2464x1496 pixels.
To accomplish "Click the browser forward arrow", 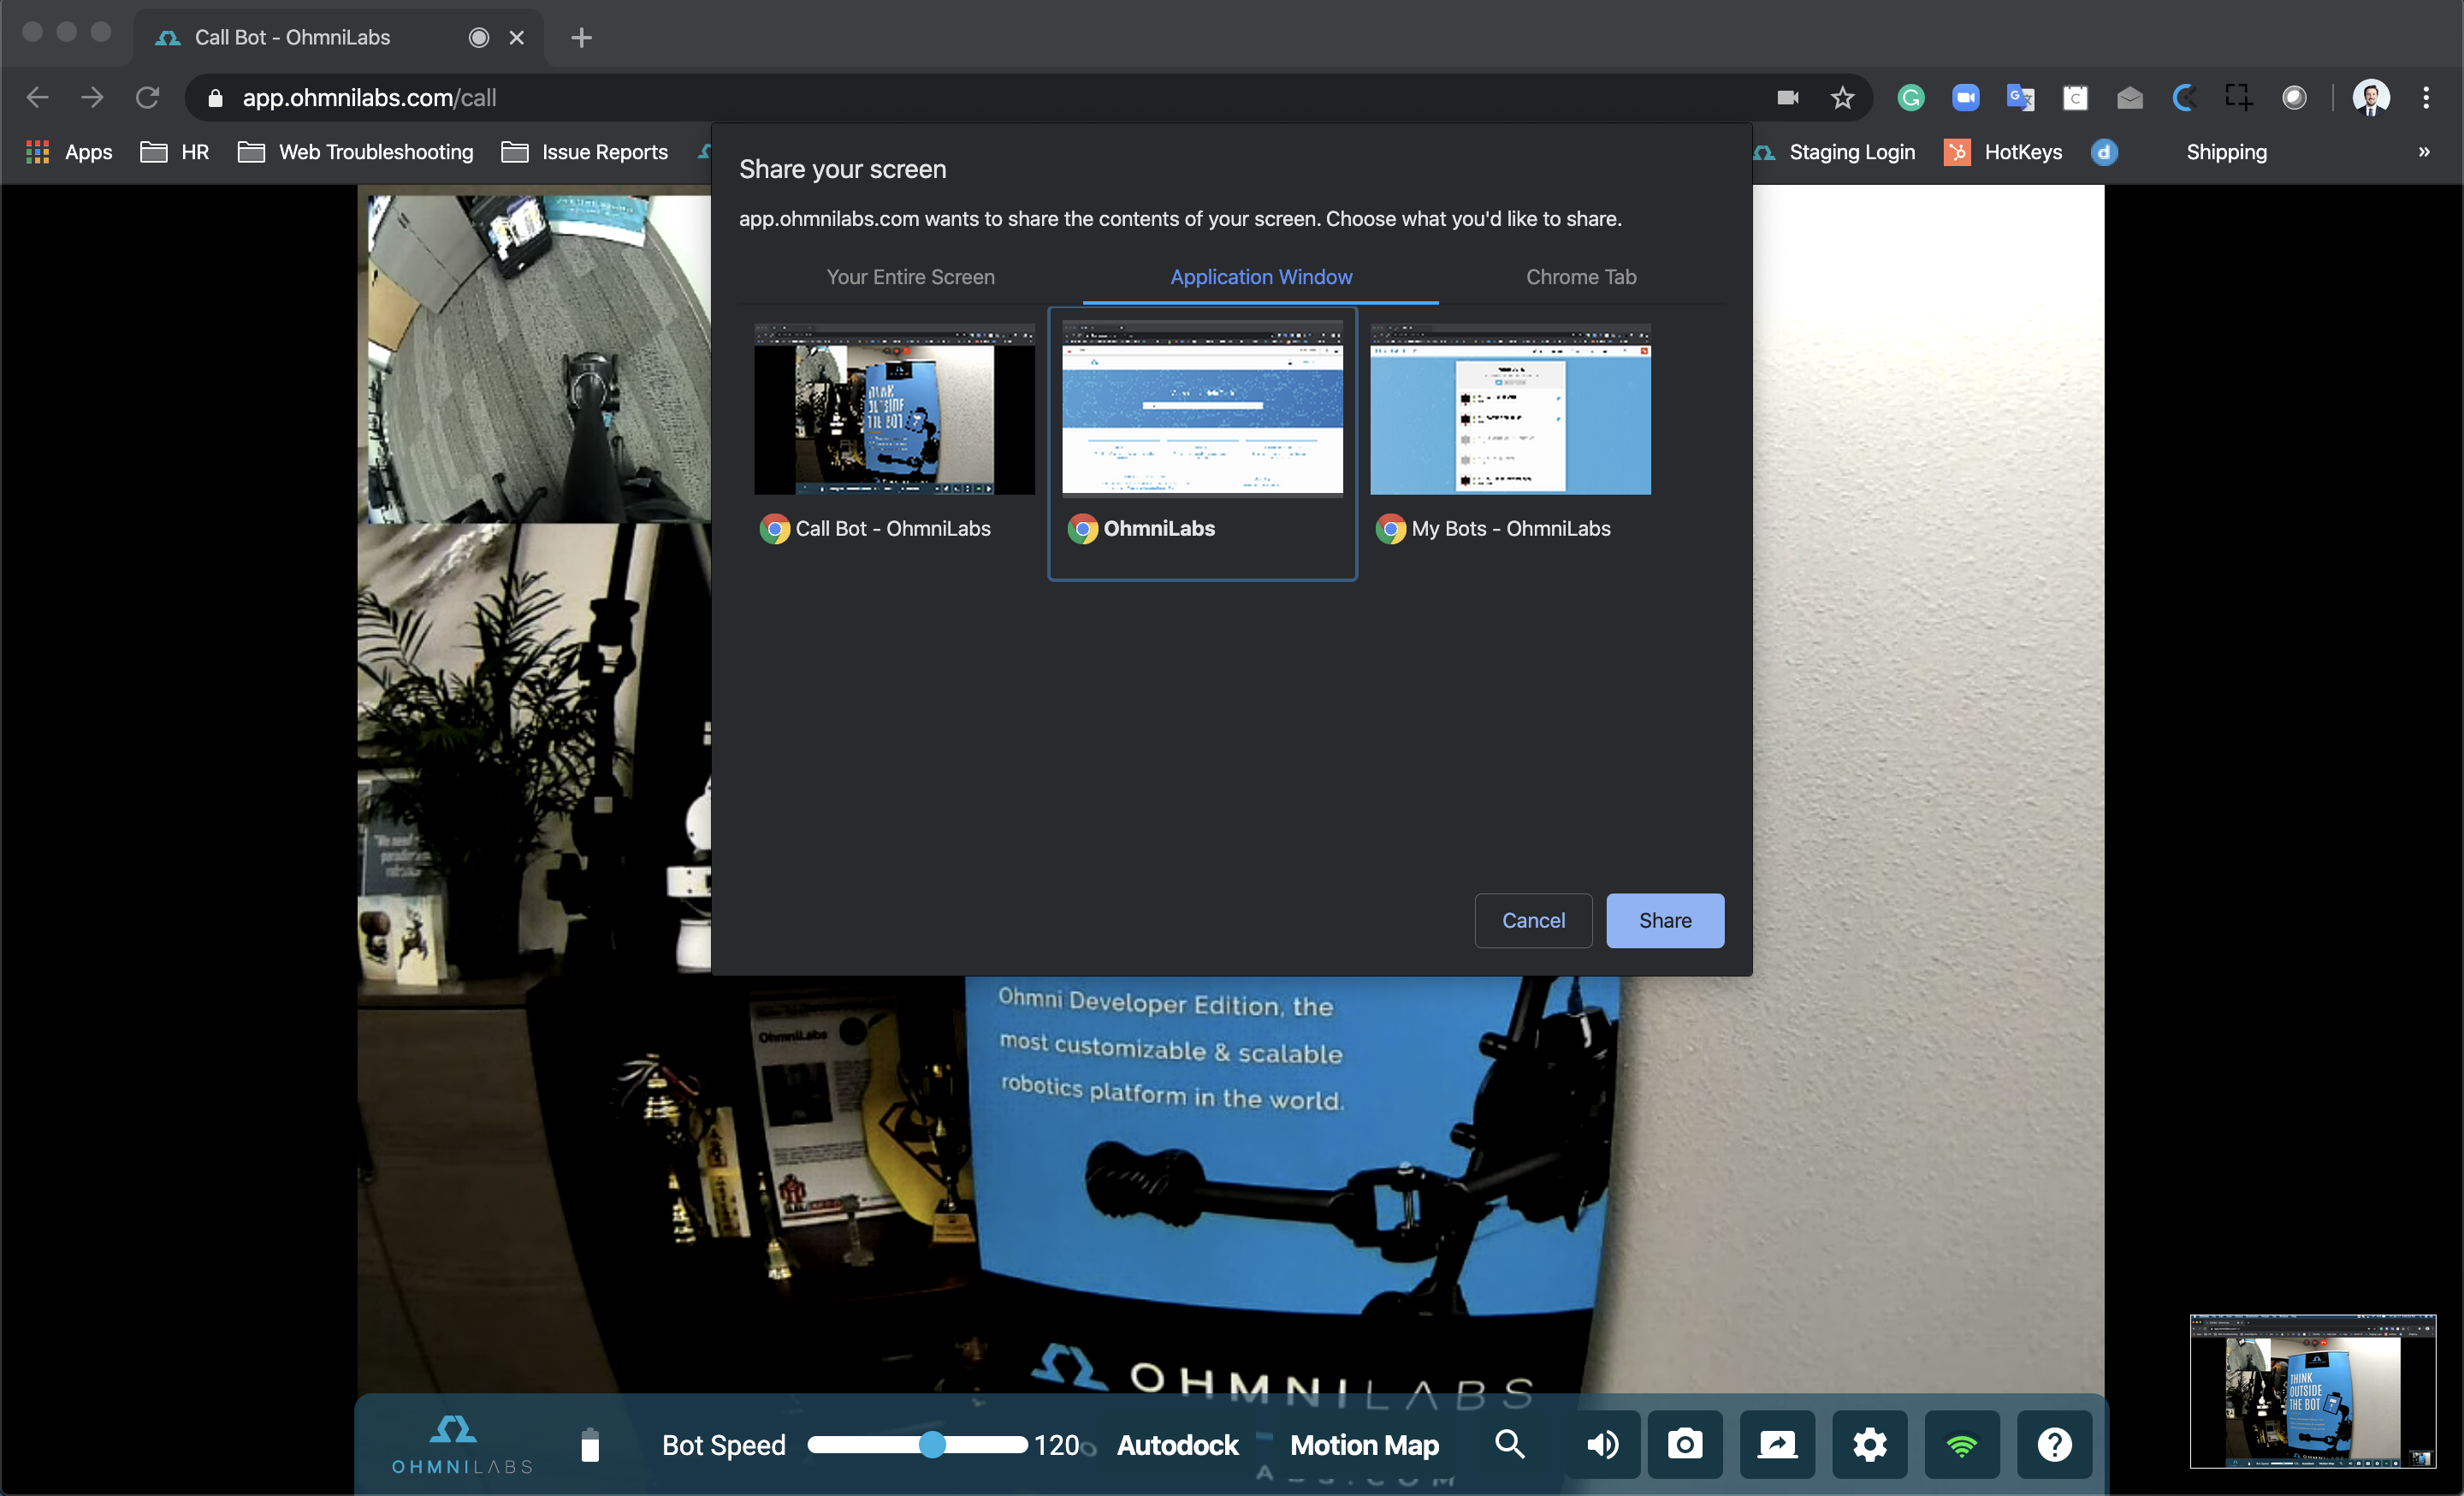I will pos(92,97).
